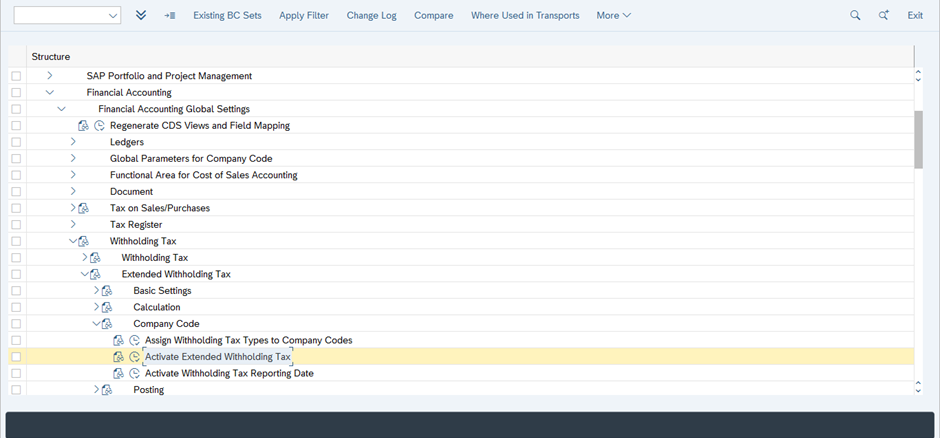Image resolution: width=940 pixels, height=438 pixels.
Task: Open documentation for Activate Withholding Tax Reporting Date
Action: pos(119,373)
